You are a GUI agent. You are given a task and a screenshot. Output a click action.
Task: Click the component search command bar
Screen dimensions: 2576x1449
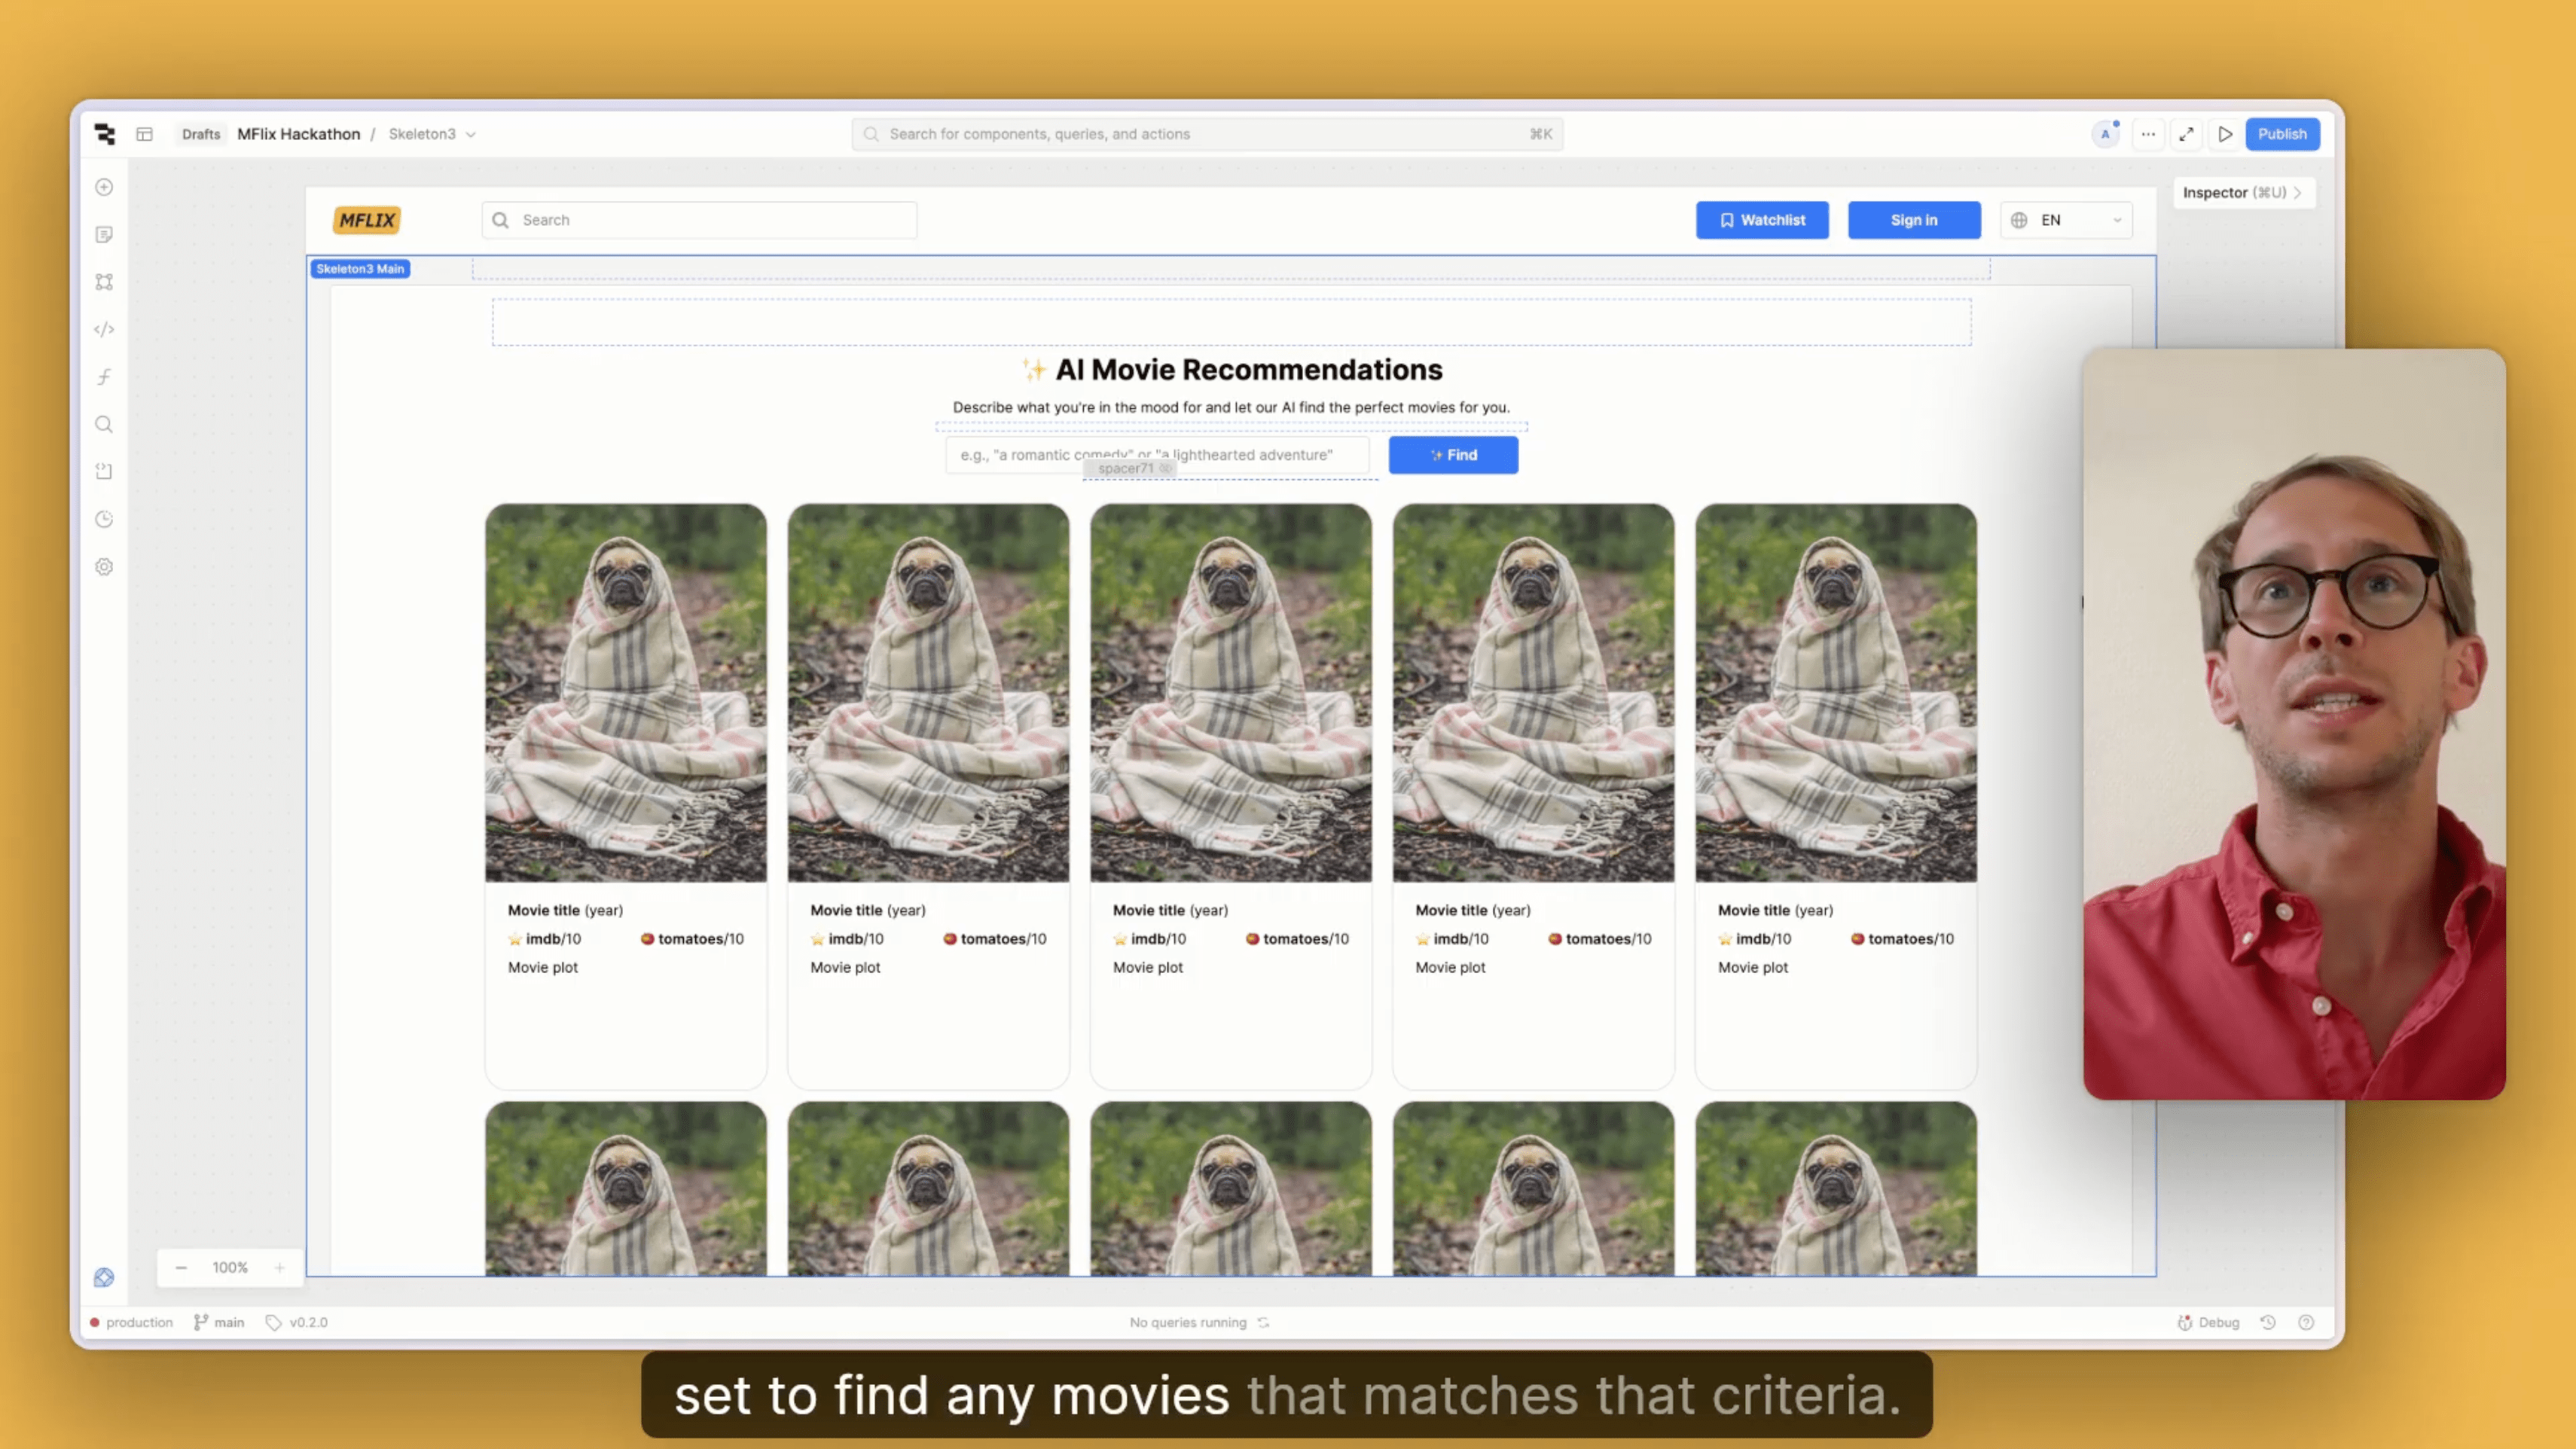1207,134
